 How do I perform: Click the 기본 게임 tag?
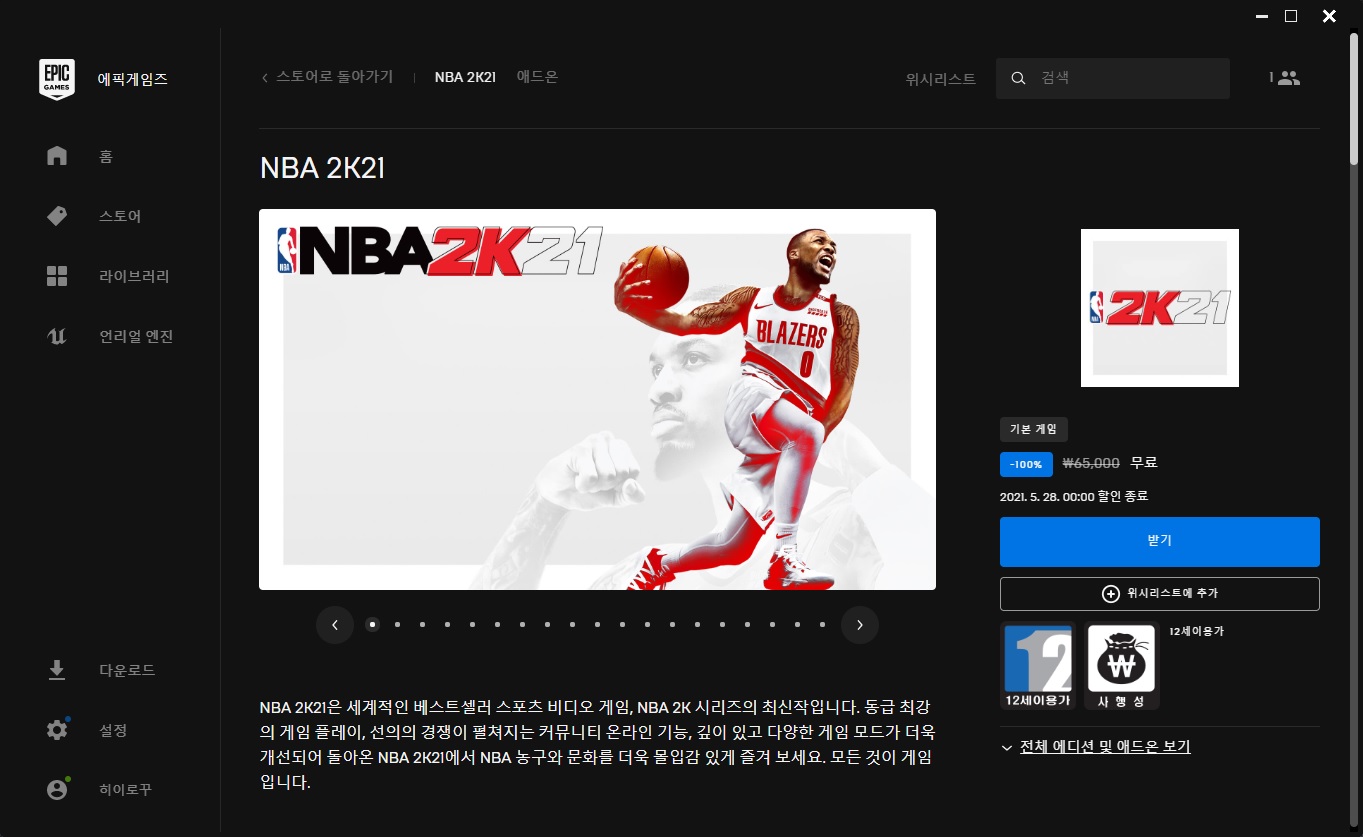coord(1034,430)
